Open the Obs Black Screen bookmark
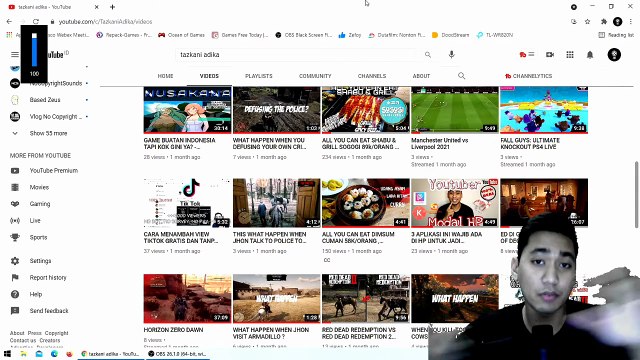The width and height of the screenshot is (640, 360). (304, 35)
